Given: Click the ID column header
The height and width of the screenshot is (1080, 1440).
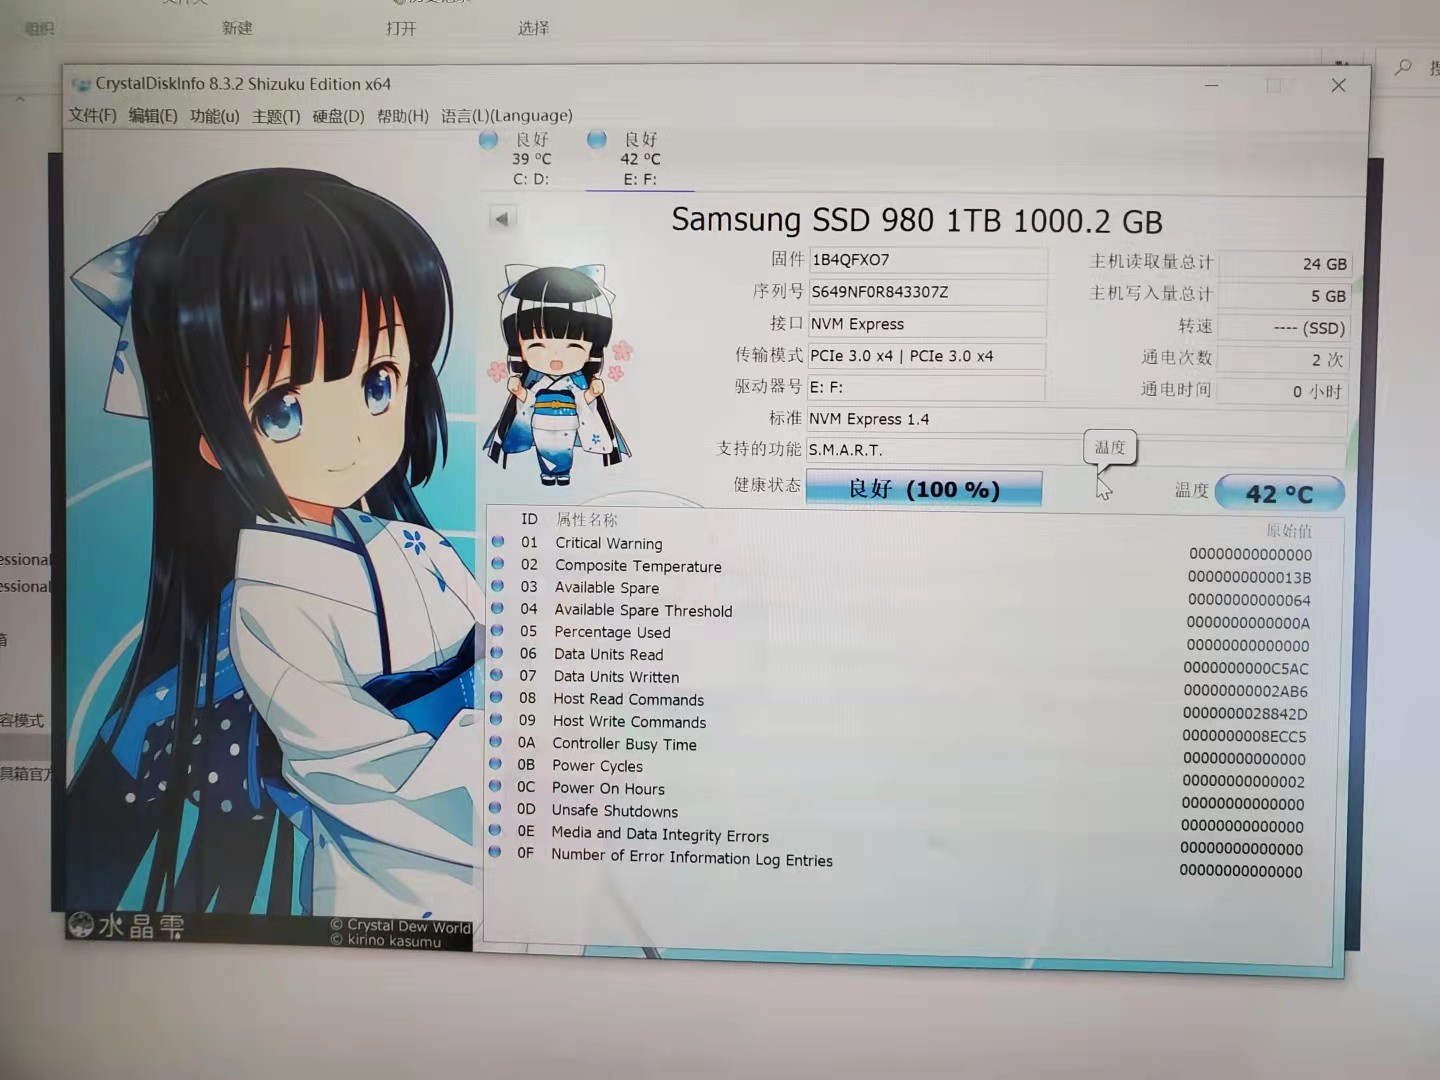Looking at the screenshot, I should (x=529, y=519).
